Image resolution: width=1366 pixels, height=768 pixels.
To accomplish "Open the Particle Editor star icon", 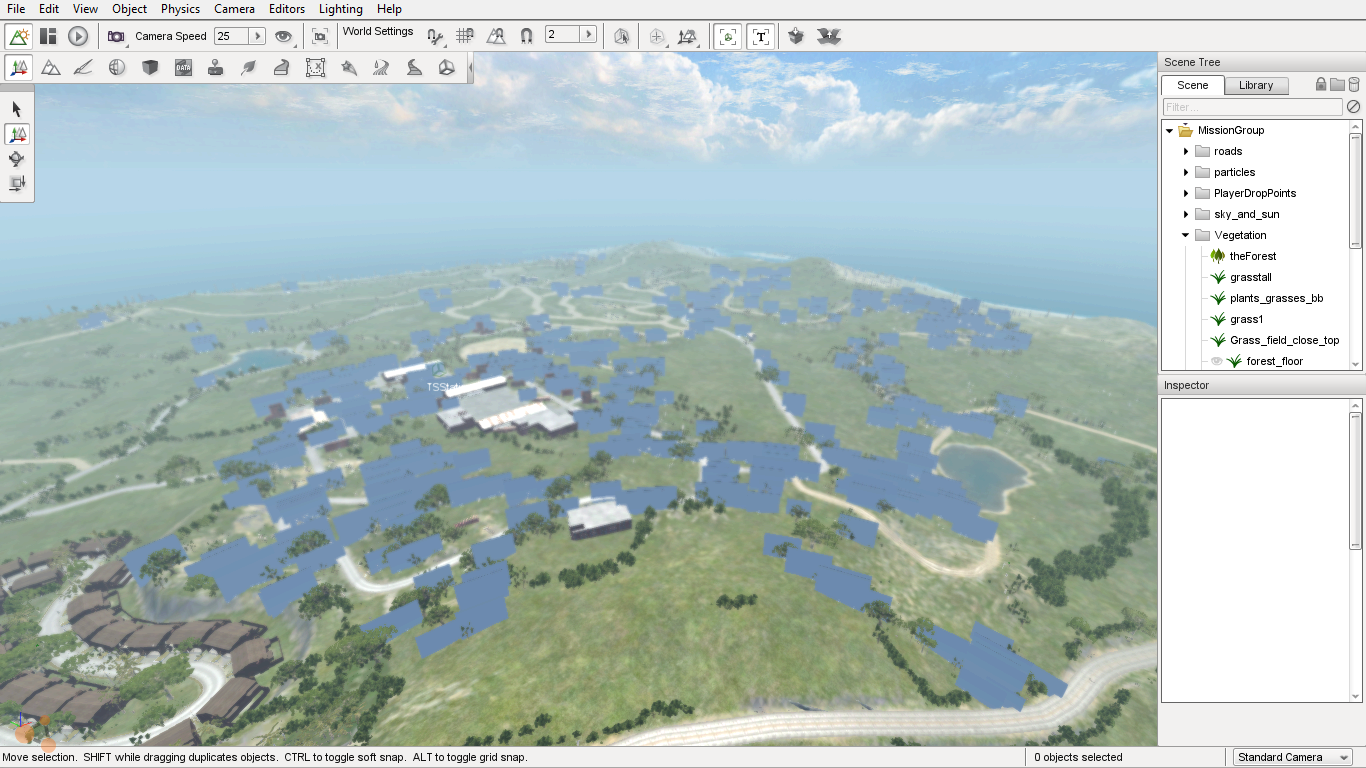I will tap(348, 68).
